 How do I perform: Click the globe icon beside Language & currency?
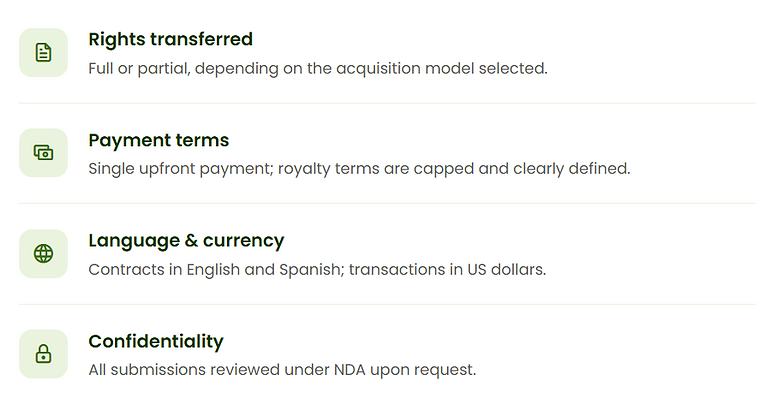pyautogui.click(x=43, y=254)
